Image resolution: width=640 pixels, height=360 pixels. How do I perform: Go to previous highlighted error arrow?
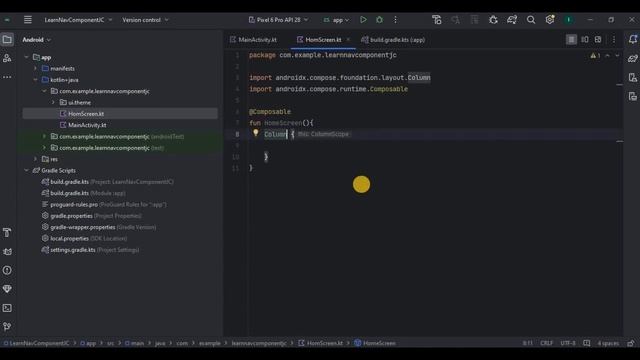607,56
